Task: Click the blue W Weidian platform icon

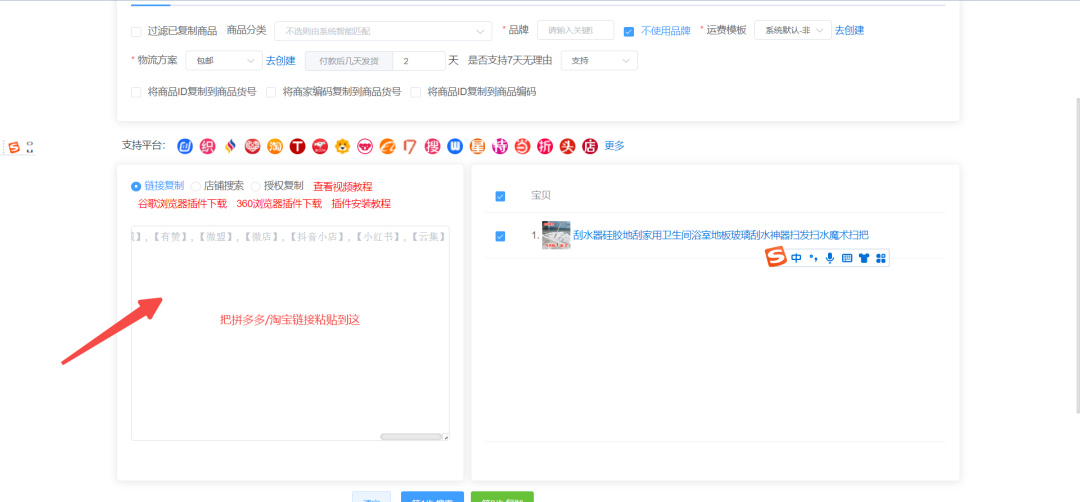Action: [x=455, y=146]
